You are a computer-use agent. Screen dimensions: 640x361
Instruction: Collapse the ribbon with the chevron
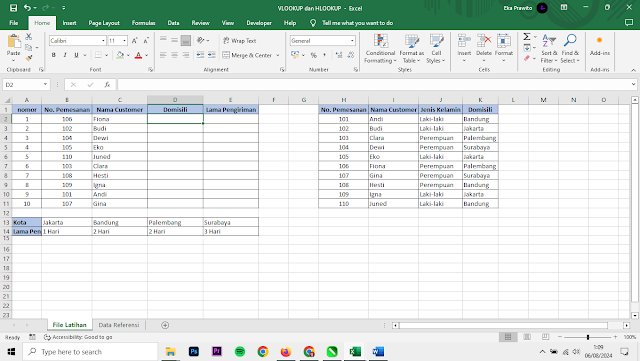633,70
